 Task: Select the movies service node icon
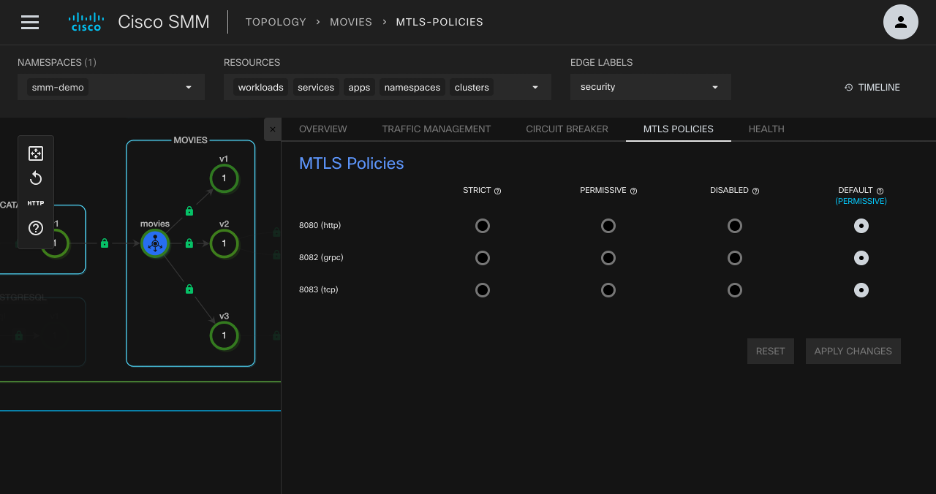click(x=154, y=243)
